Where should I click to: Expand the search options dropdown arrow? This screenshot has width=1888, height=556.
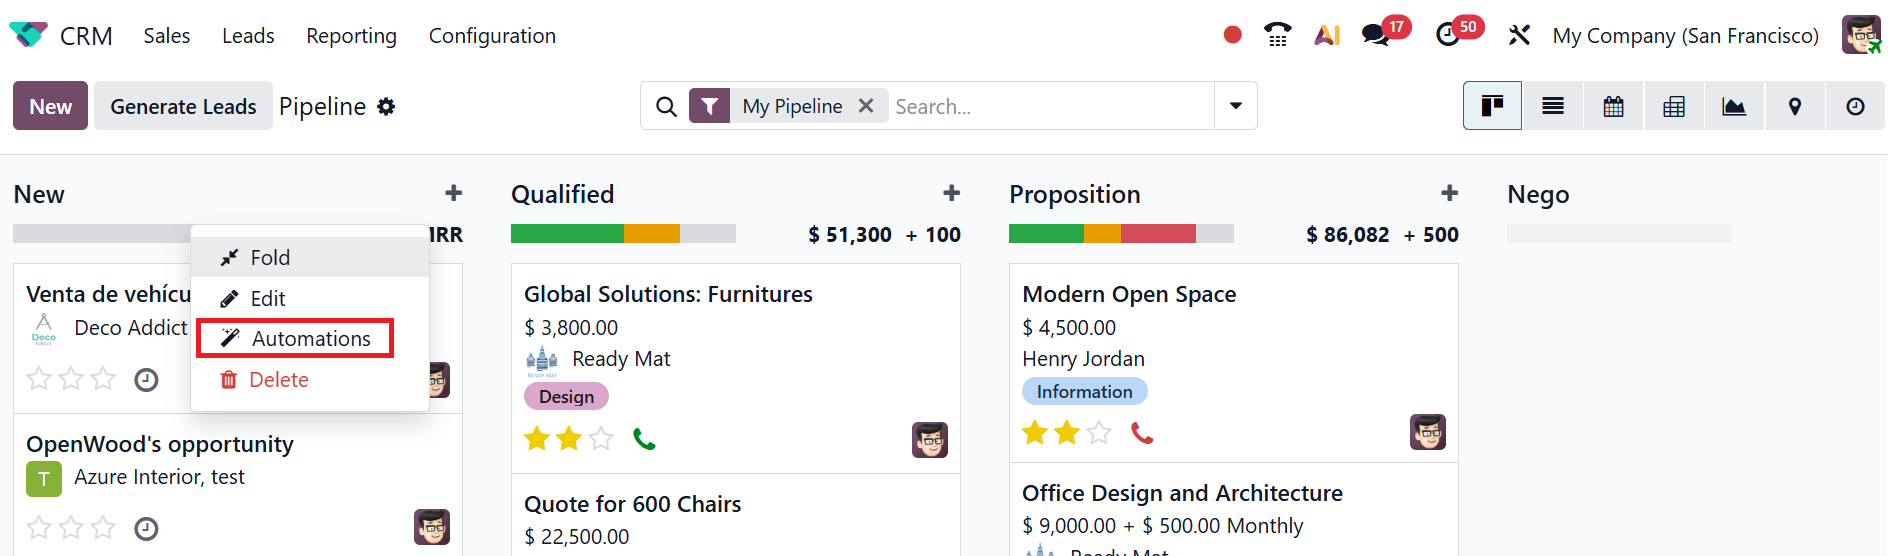coord(1236,106)
